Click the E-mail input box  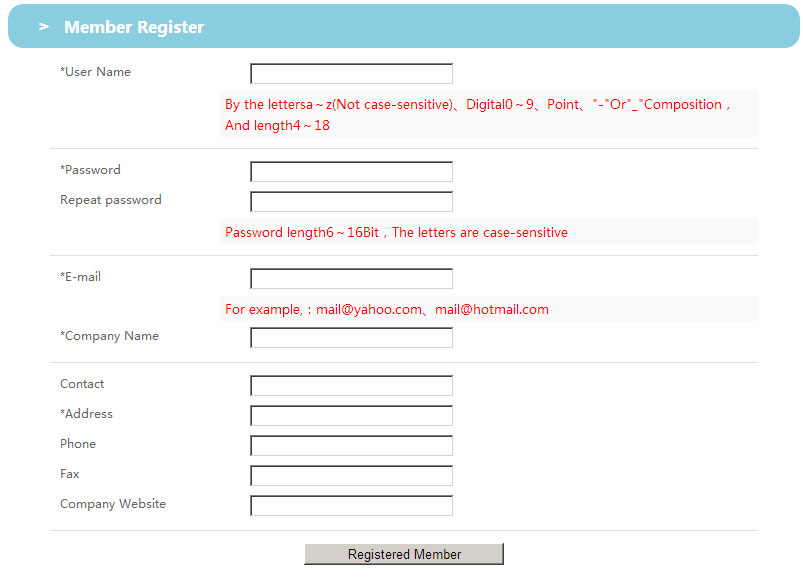(x=351, y=279)
